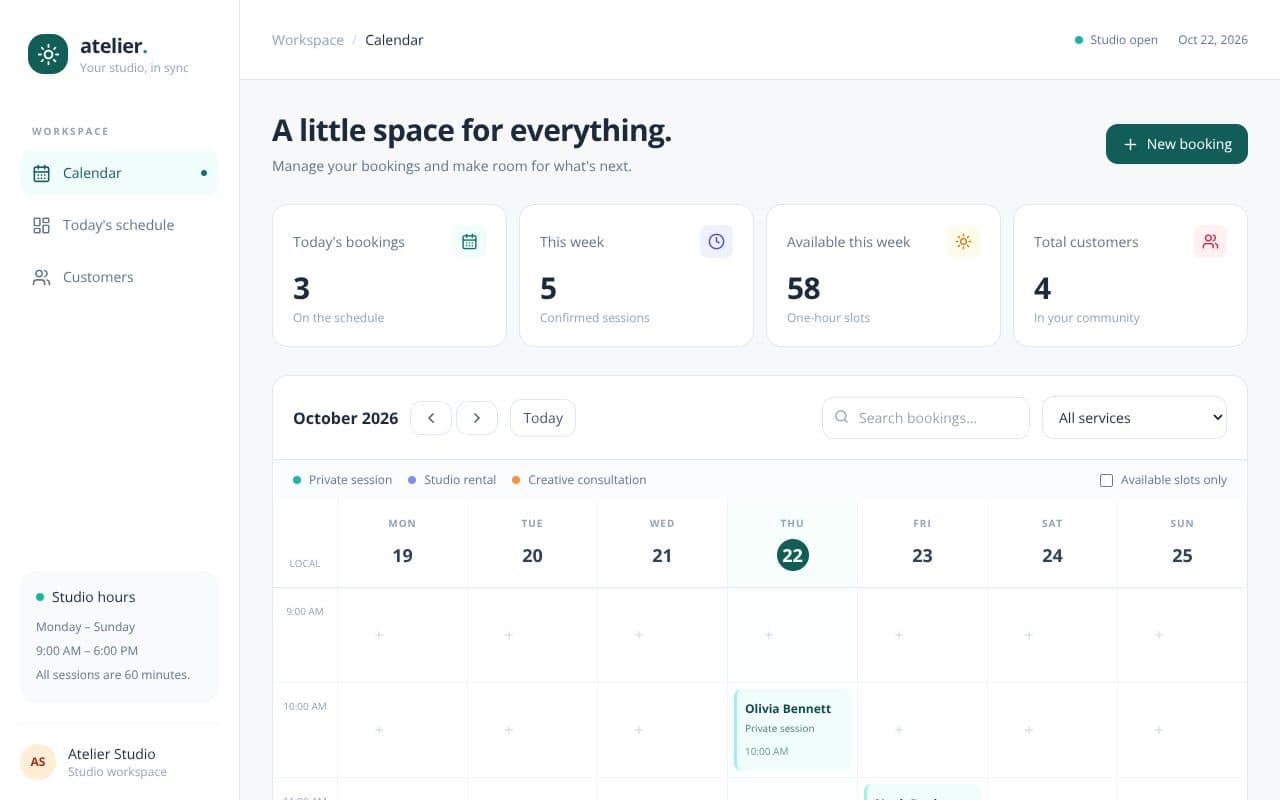Open Olivia Bennett's private session booking
Viewport: 1280px width, 800px height.
(792, 730)
